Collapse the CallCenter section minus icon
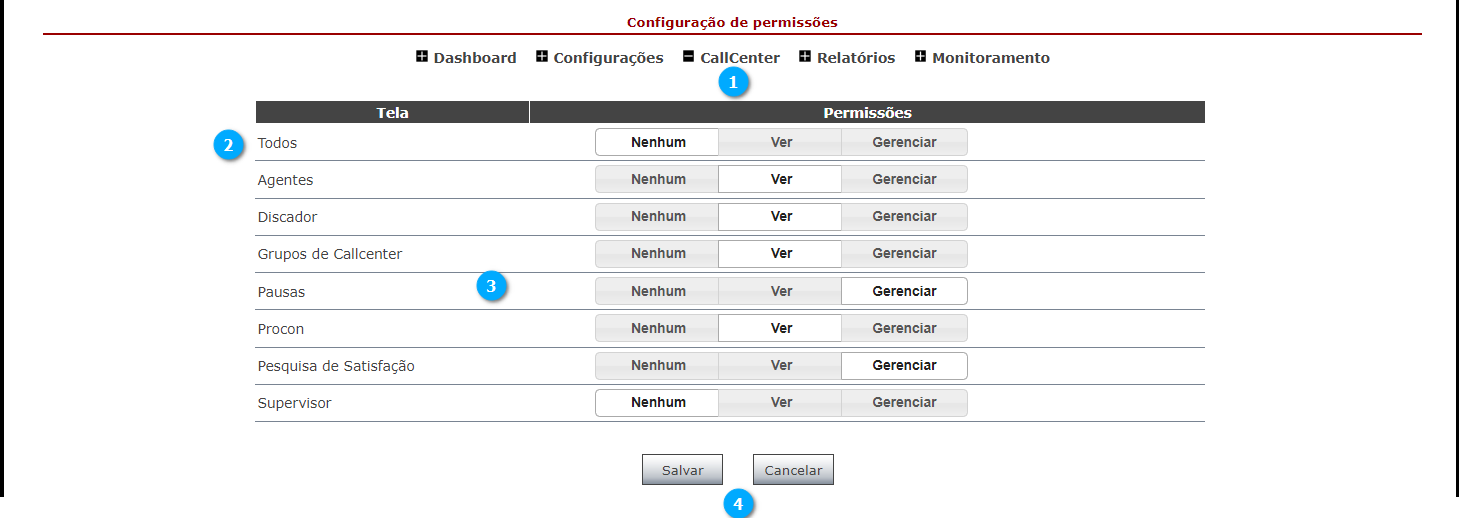 click(x=689, y=57)
